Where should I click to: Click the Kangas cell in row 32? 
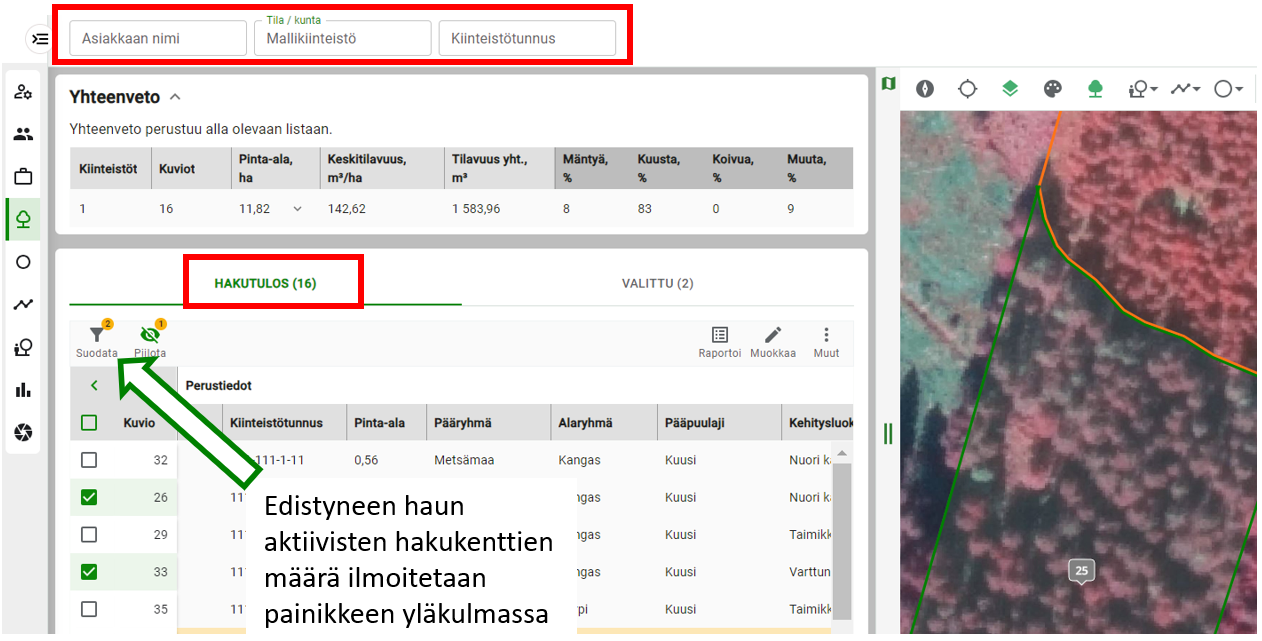point(579,460)
